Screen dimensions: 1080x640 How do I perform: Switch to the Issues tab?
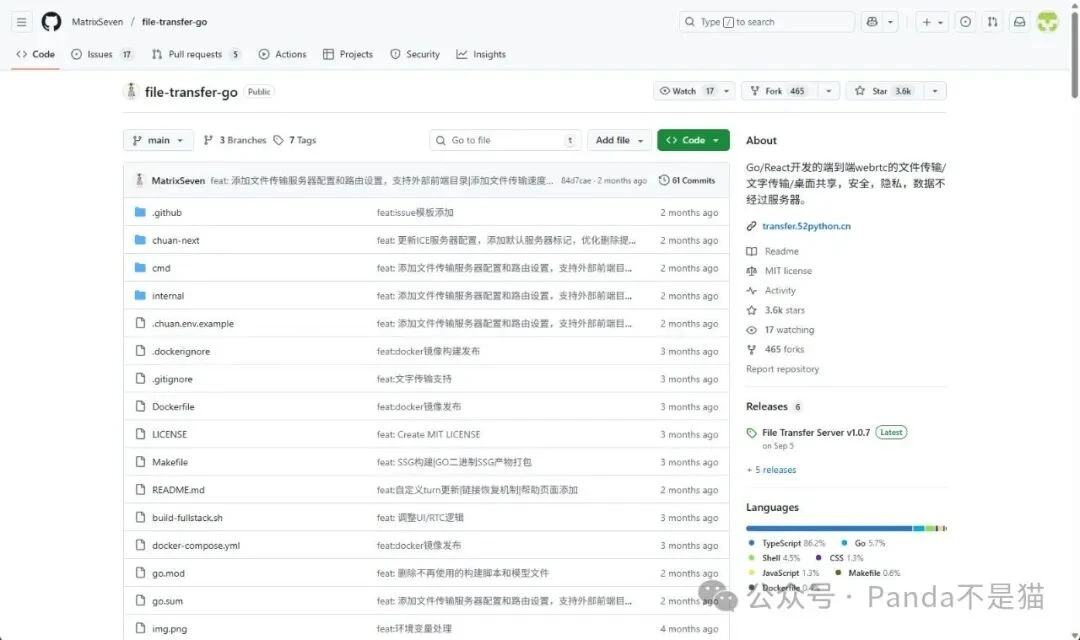click(x=100, y=54)
